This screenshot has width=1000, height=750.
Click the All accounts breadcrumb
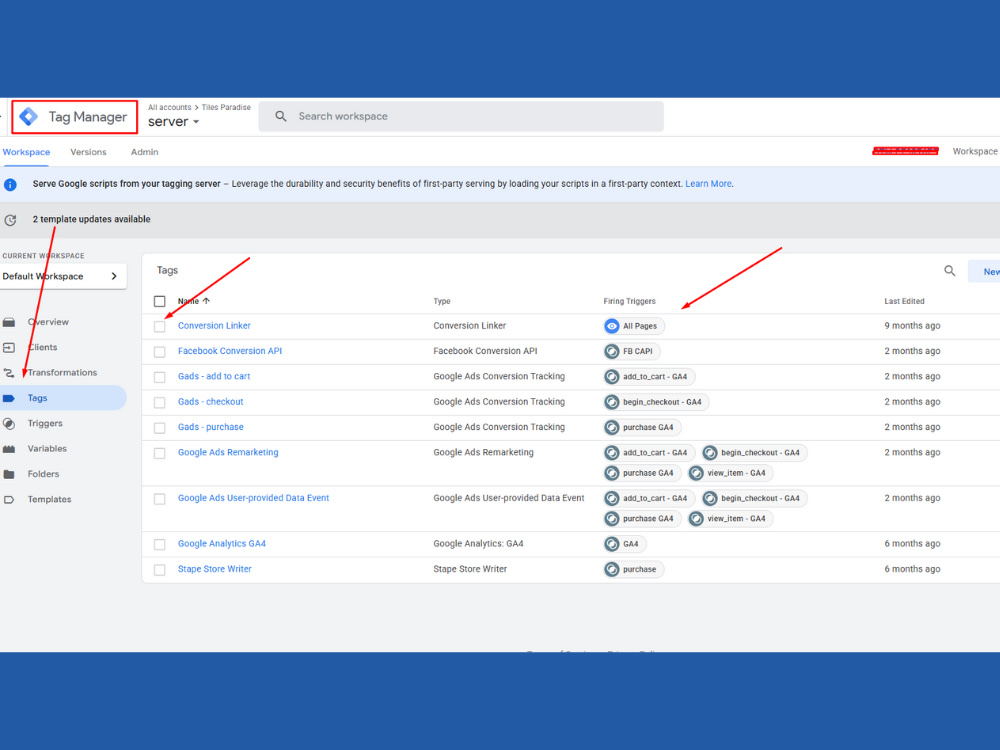pyautogui.click(x=169, y=107)
